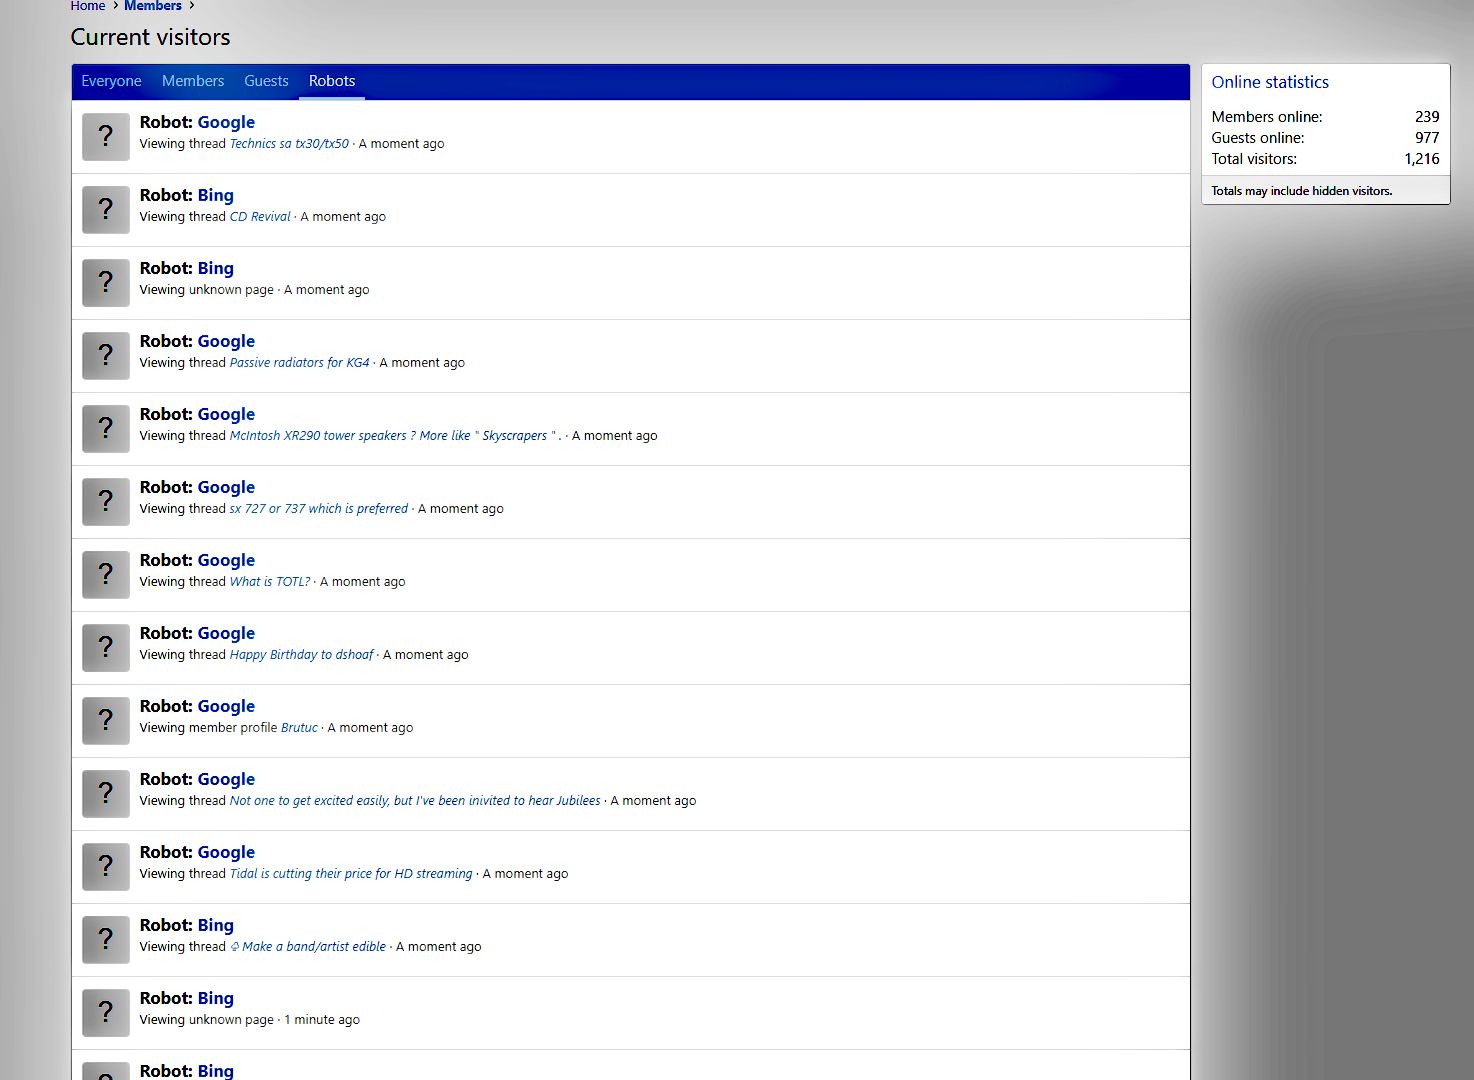Image resolution: width=1474 pixels, height=1080 pixels.
Task: Click the Google name in the Tidal row
Action: [x=226, y=852]
